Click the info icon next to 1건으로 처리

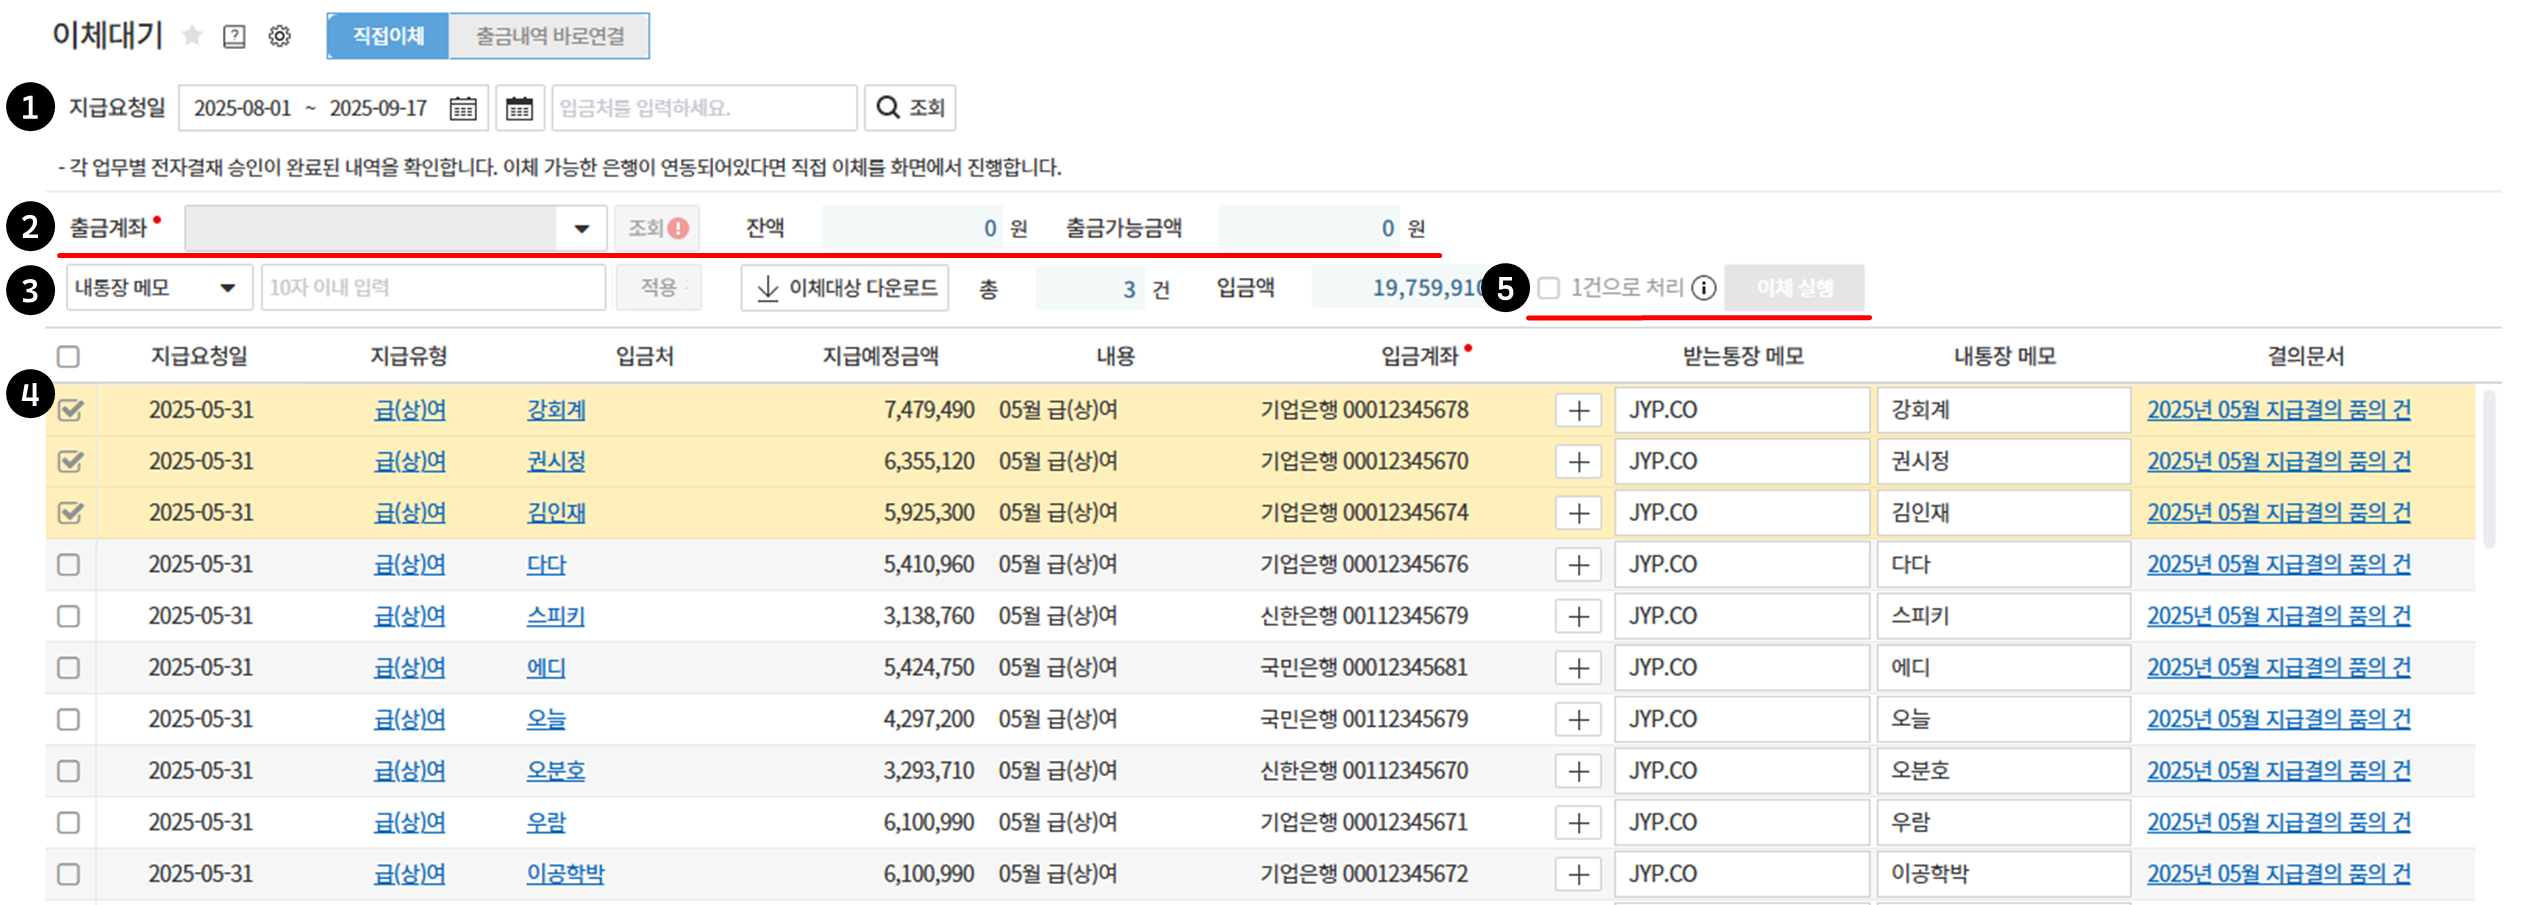click(x=1704, y=288)
